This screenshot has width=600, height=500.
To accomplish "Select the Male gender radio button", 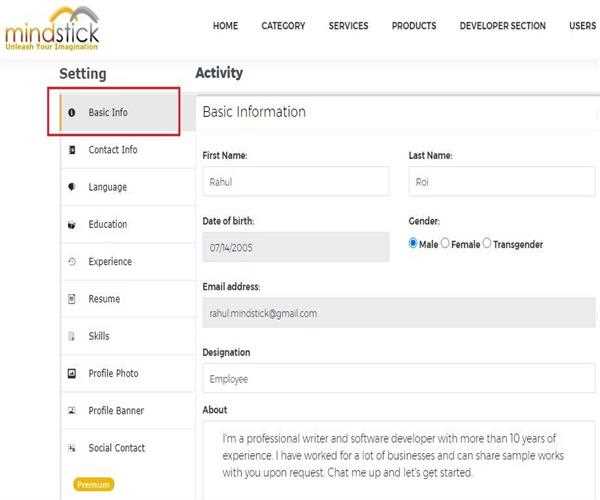I will pos(414,244).
